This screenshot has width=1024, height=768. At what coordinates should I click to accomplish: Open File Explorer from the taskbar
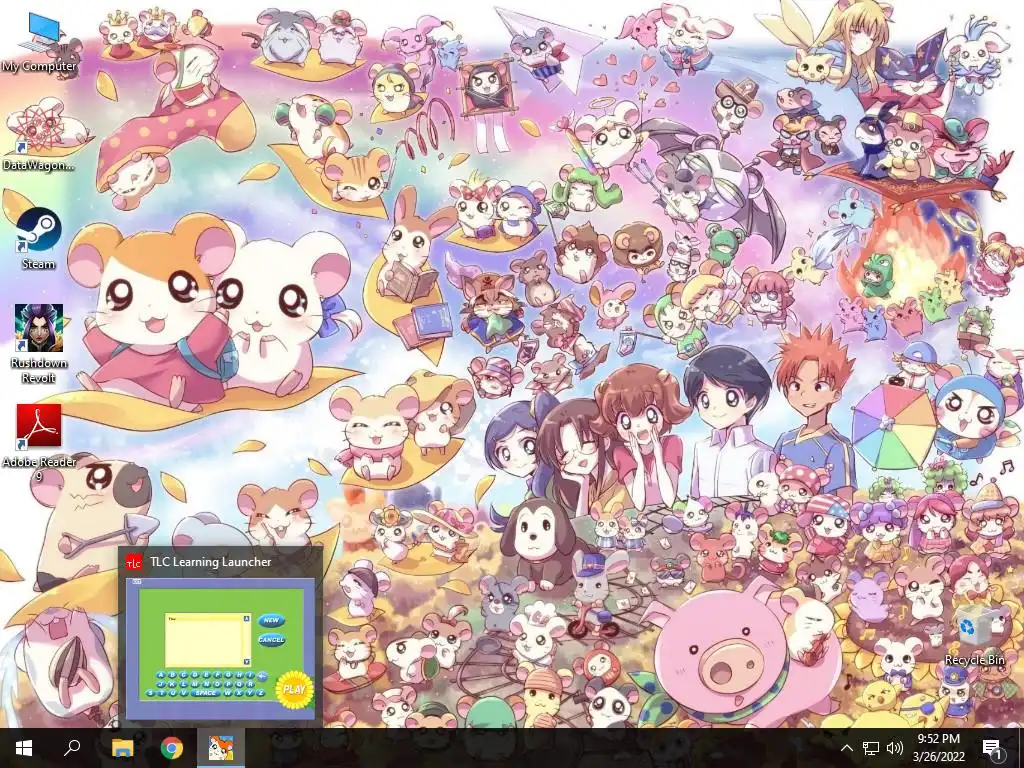[122, 748]
